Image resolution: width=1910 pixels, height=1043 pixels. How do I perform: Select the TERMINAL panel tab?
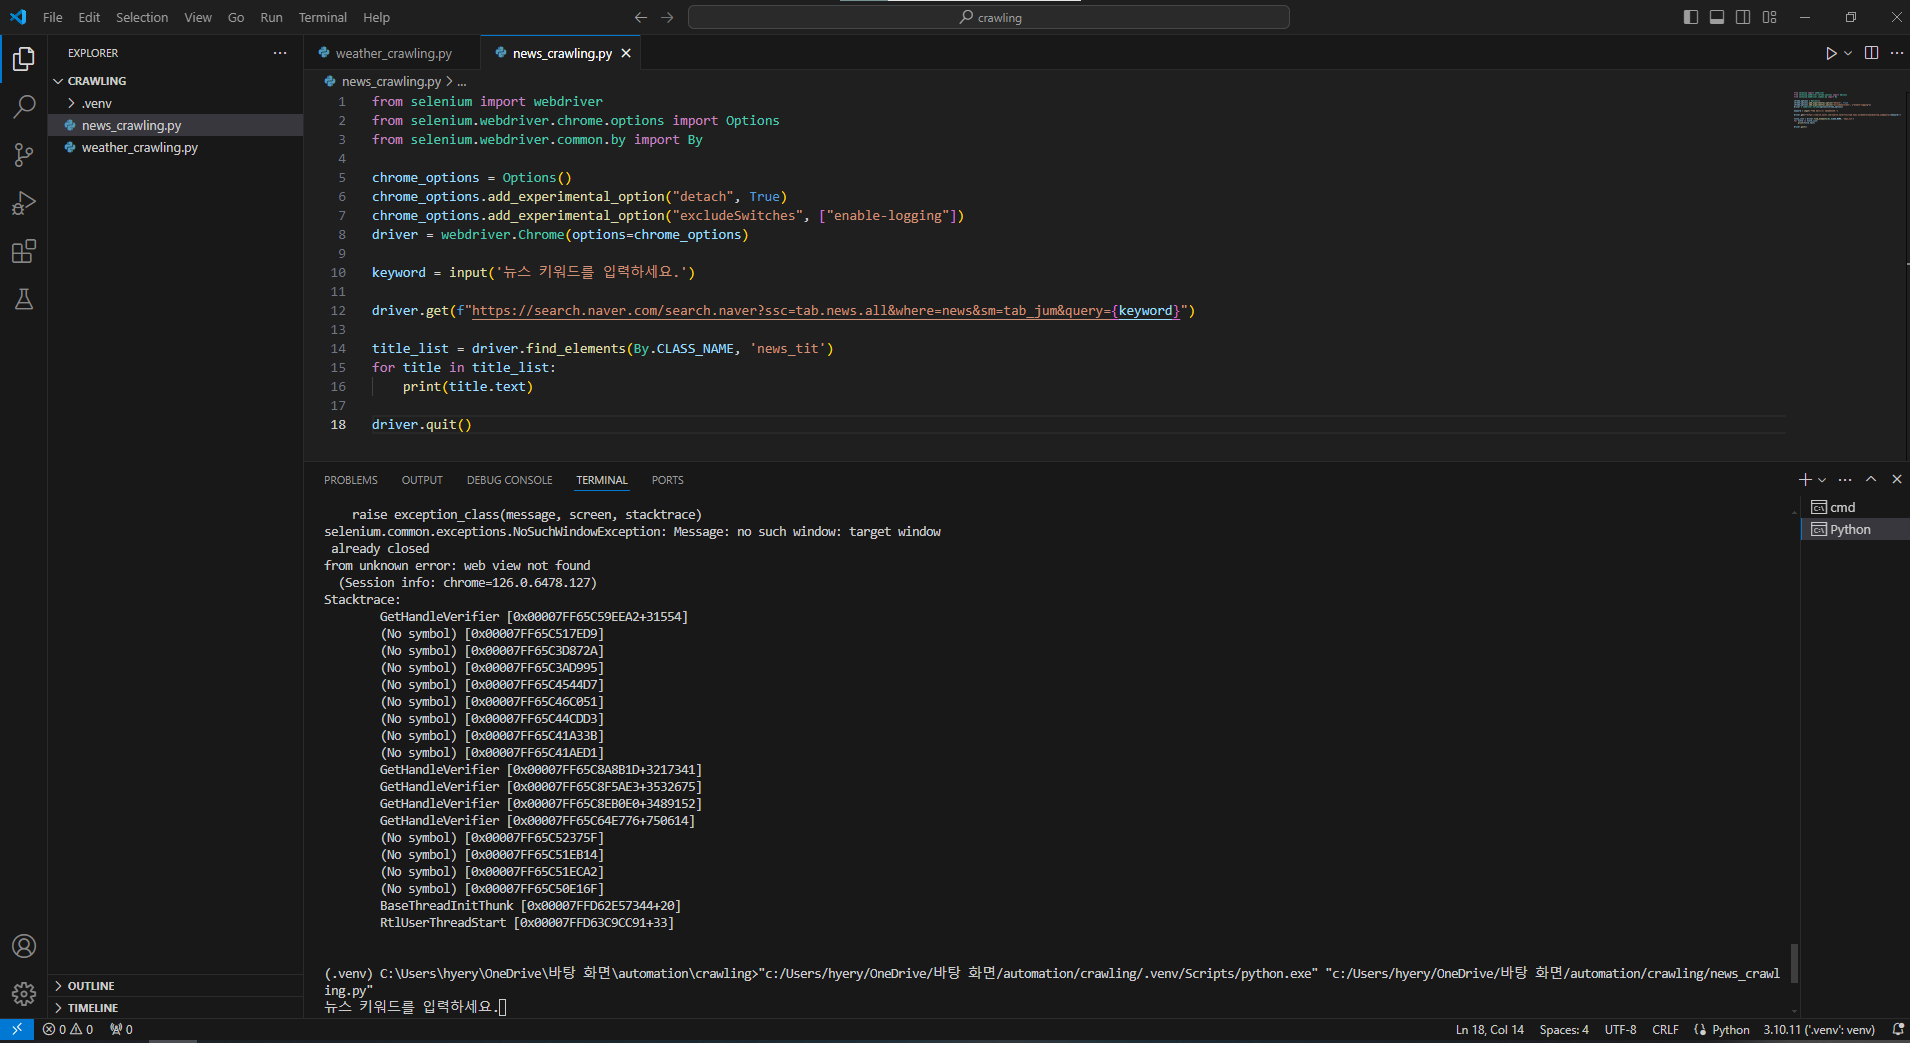[x=602, y=480]
